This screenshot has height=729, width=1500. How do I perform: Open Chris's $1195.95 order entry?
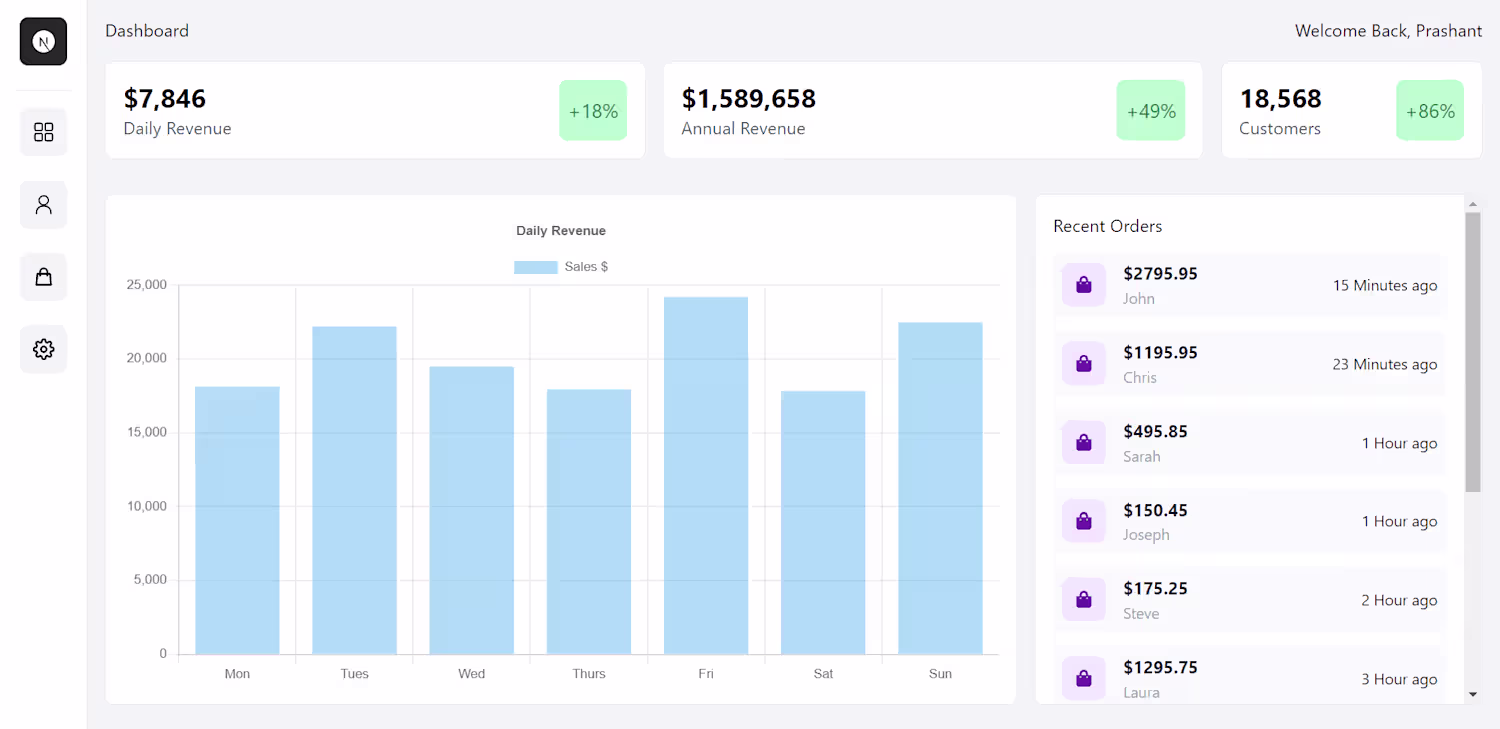[1249, 364]
